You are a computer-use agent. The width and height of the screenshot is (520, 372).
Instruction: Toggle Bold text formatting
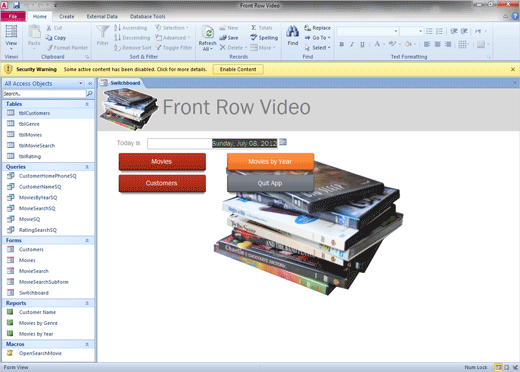click(x=341, y=44)
